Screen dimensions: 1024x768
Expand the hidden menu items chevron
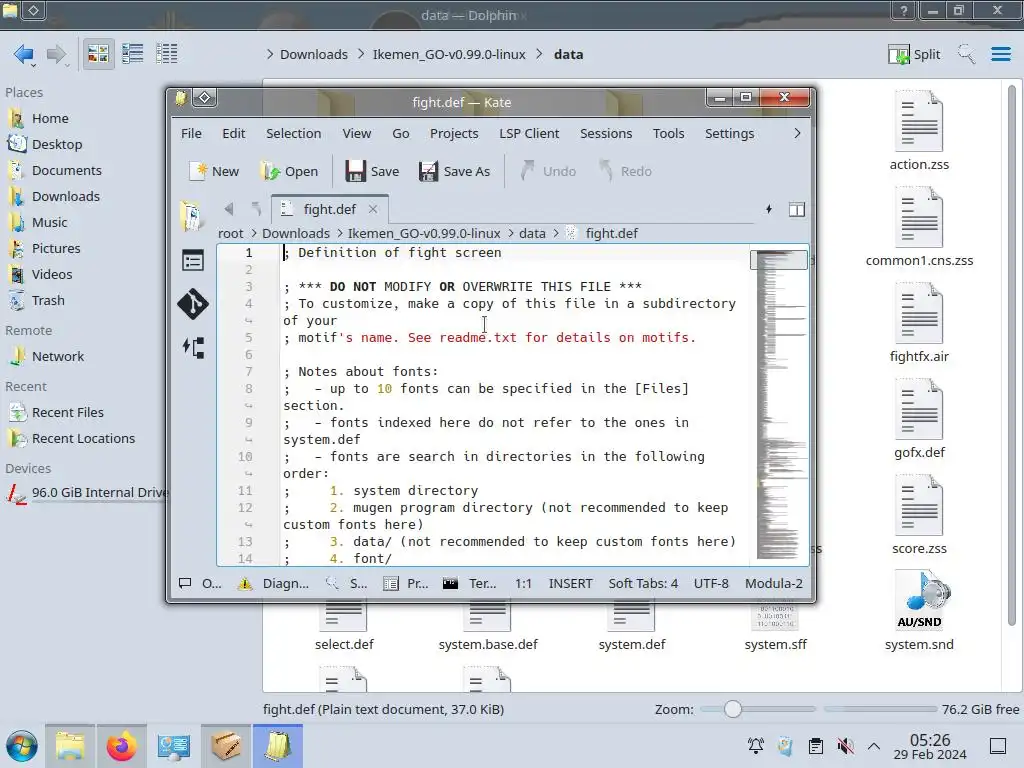(x=797, y=133)
